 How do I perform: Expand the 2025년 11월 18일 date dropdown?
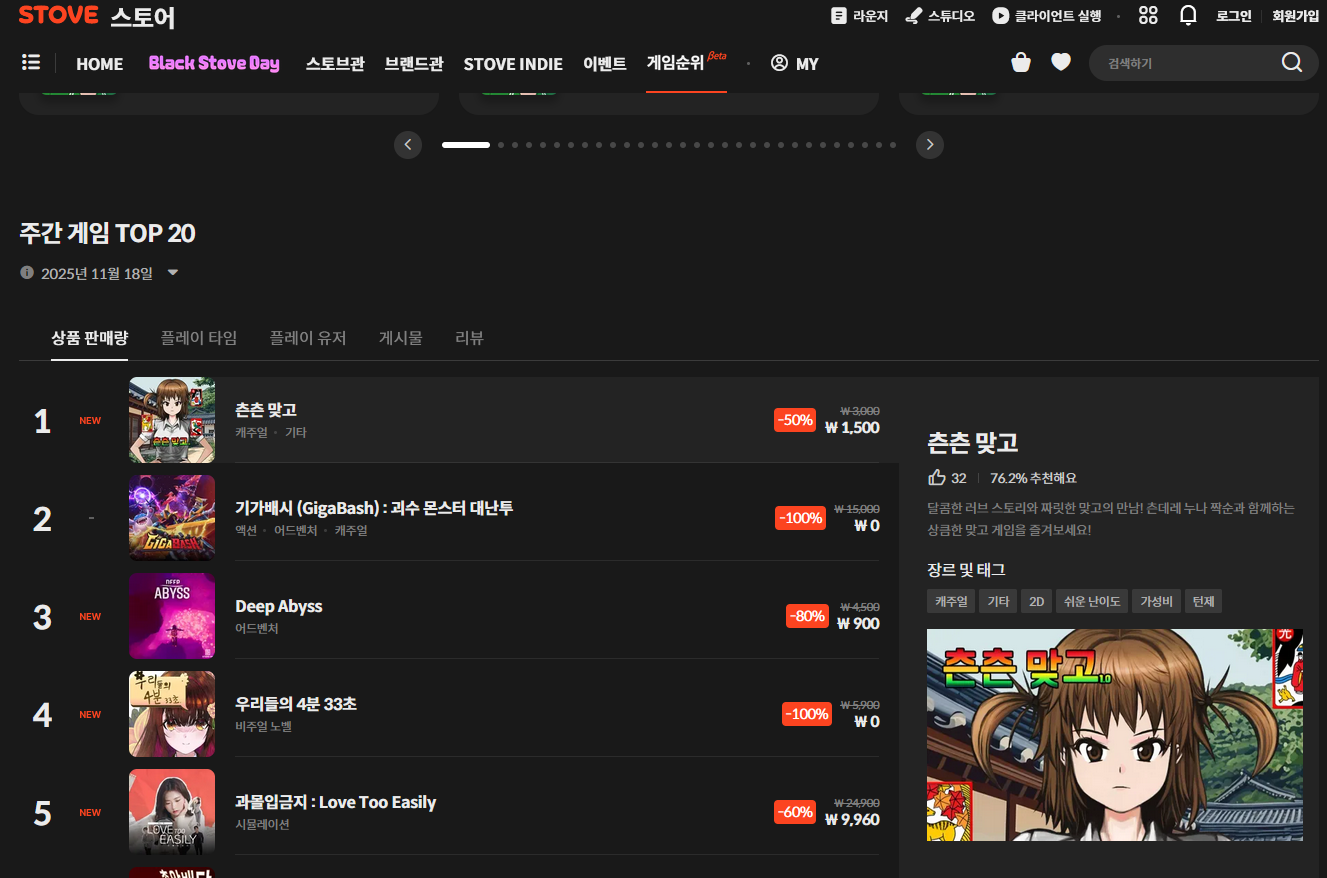click(172, 272)
